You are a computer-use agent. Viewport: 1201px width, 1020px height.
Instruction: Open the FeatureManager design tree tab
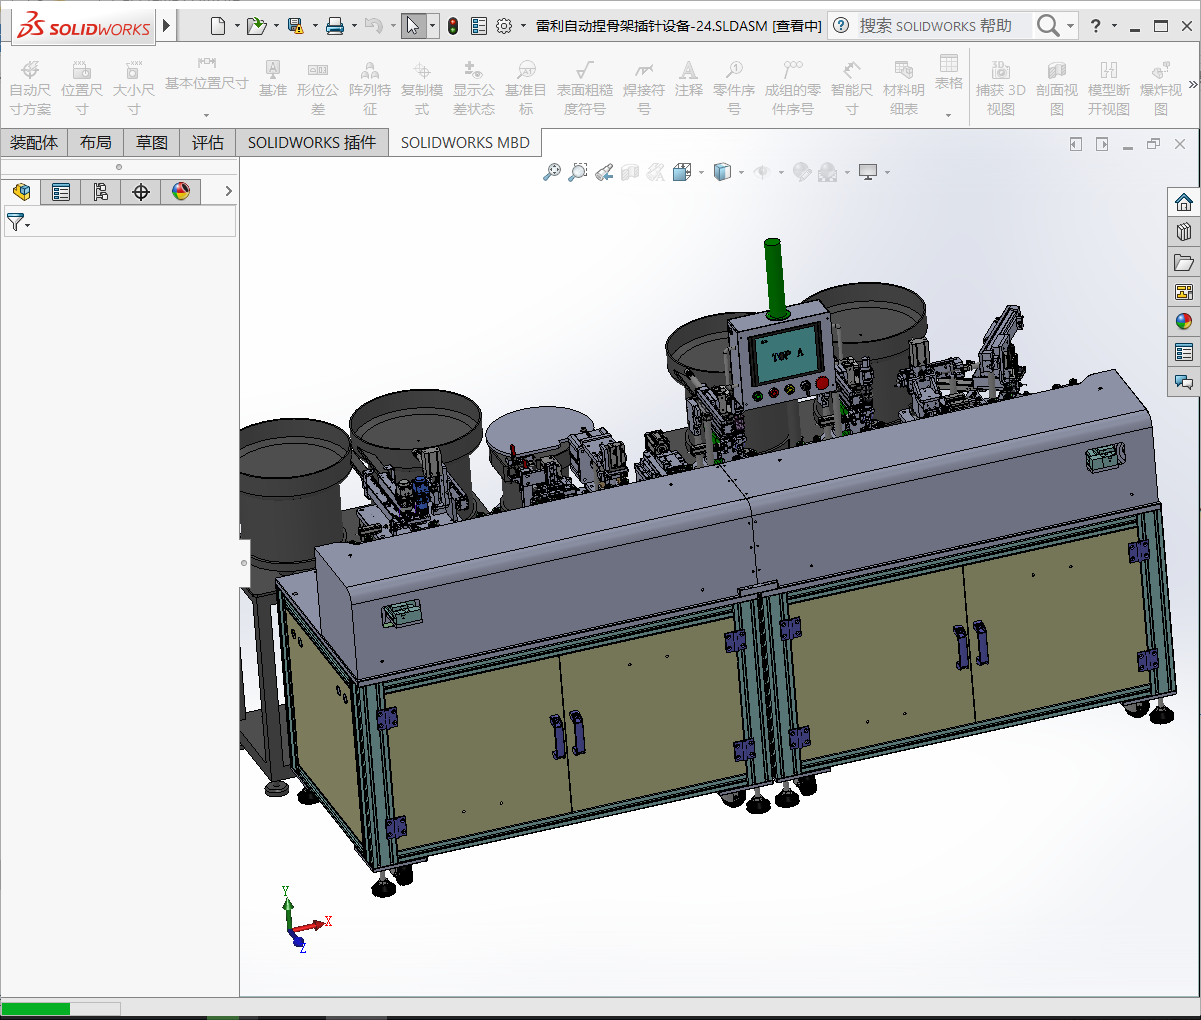[x=21, y=192]
